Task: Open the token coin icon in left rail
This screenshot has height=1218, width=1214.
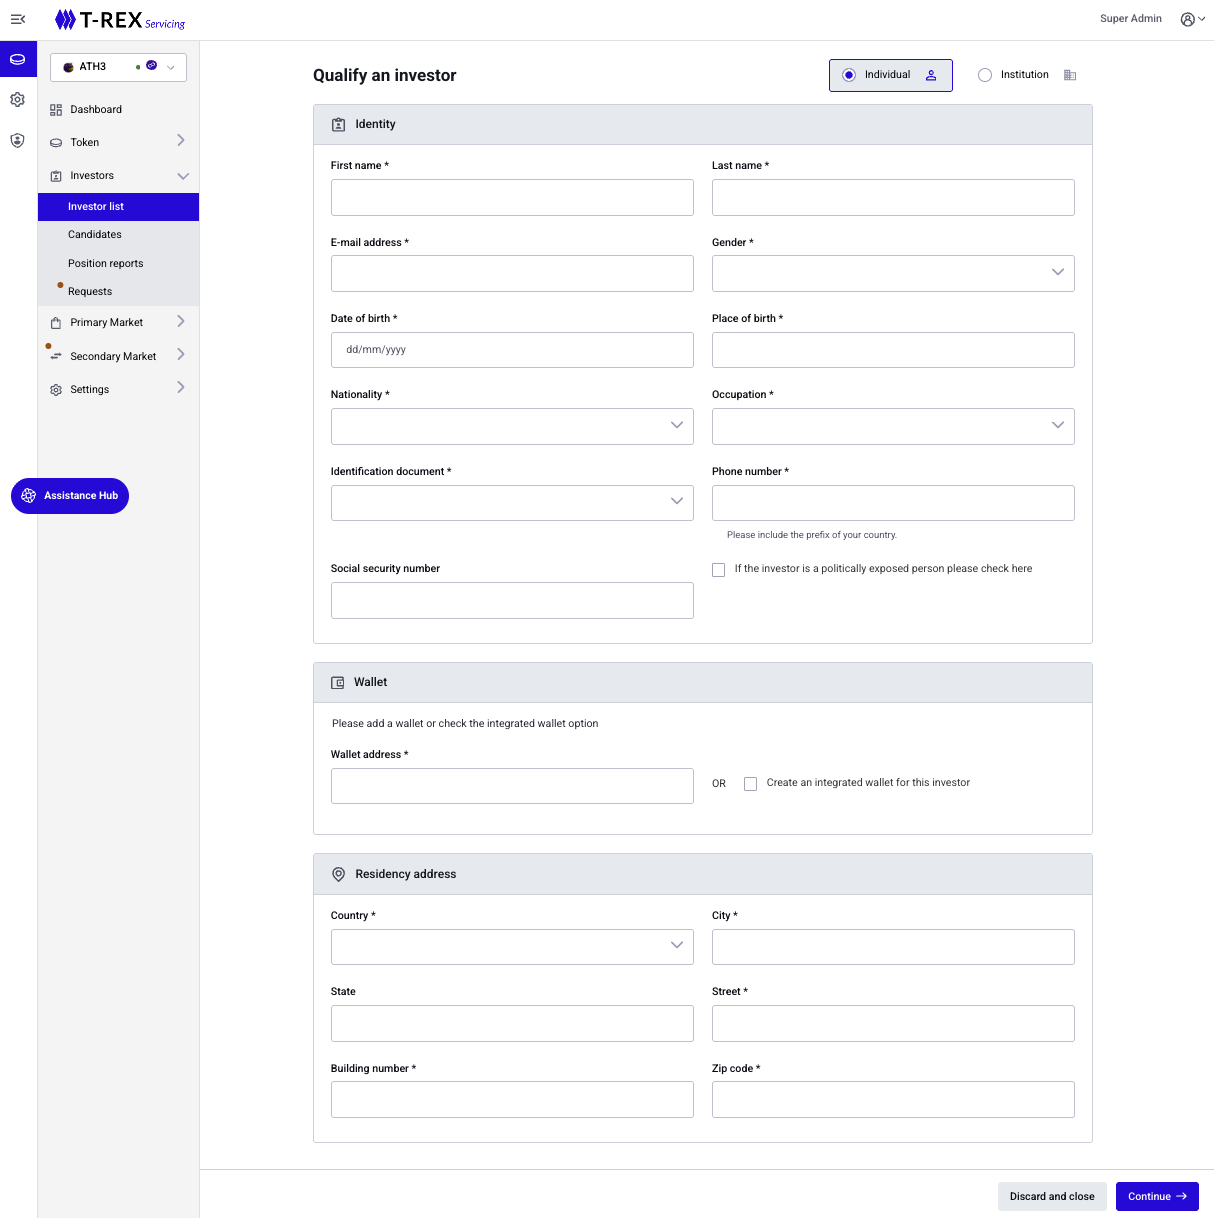Action: click(18, 60)
